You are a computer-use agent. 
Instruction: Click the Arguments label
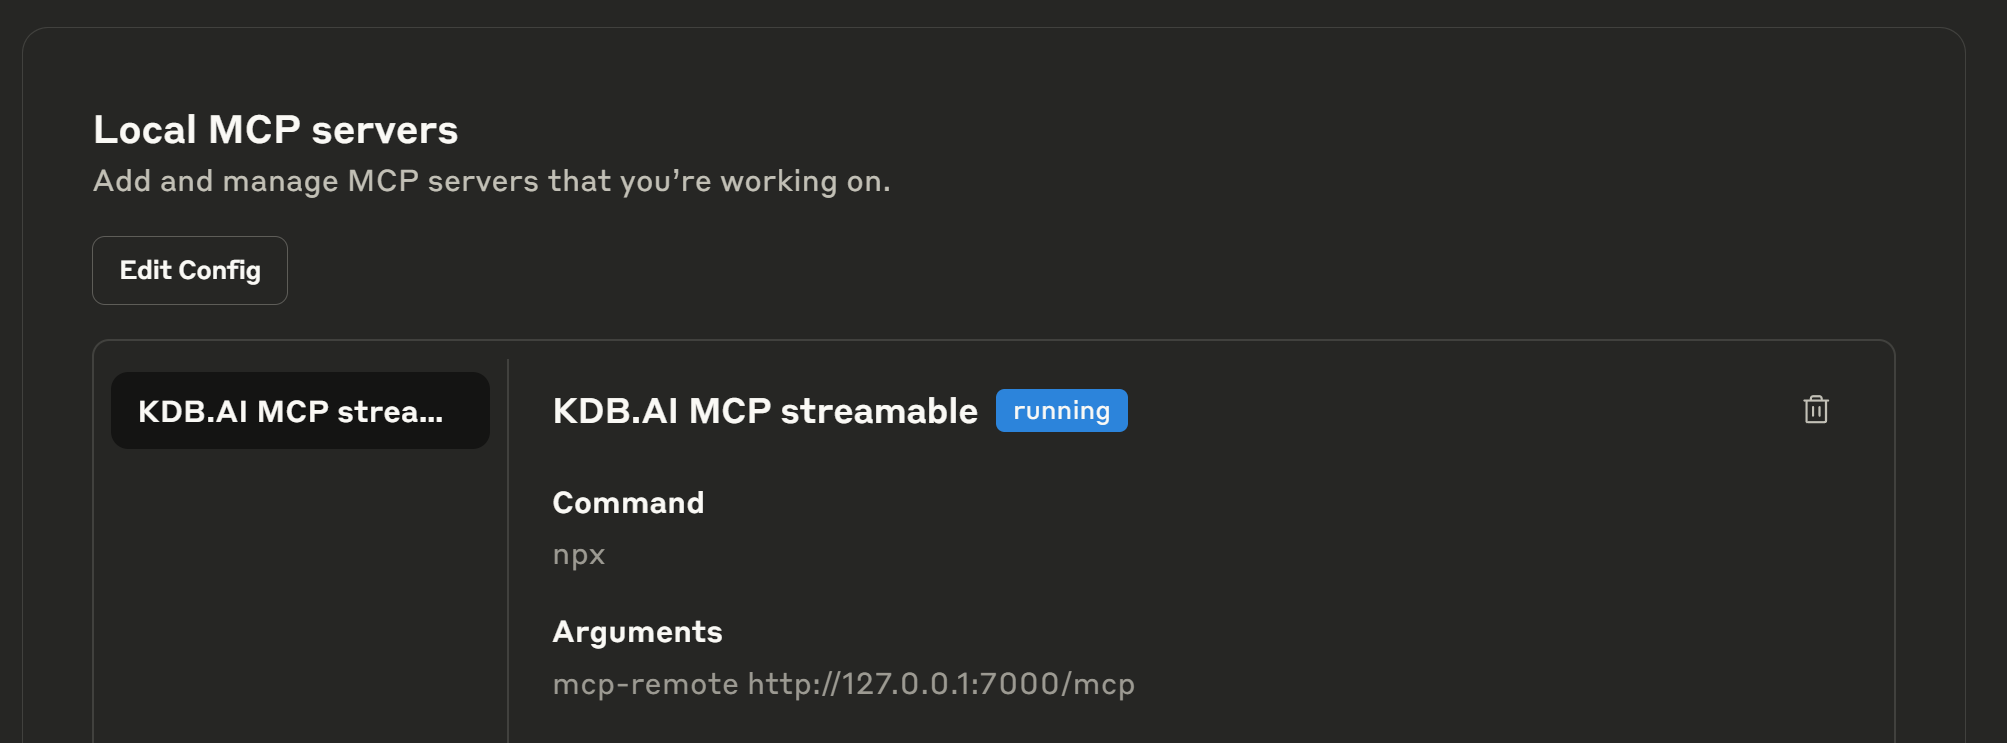[x=637, y=631]
